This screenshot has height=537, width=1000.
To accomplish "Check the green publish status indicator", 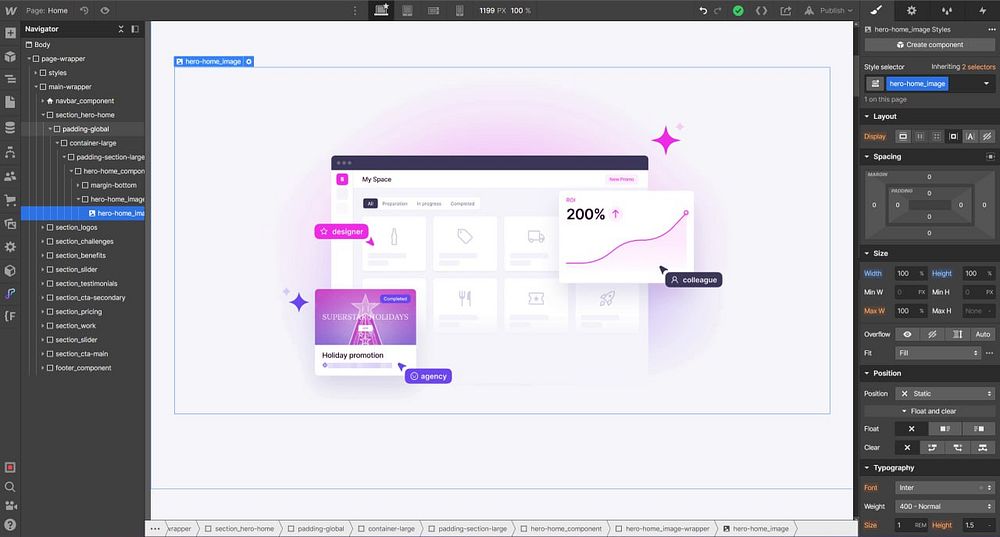I will click(738, 11).
